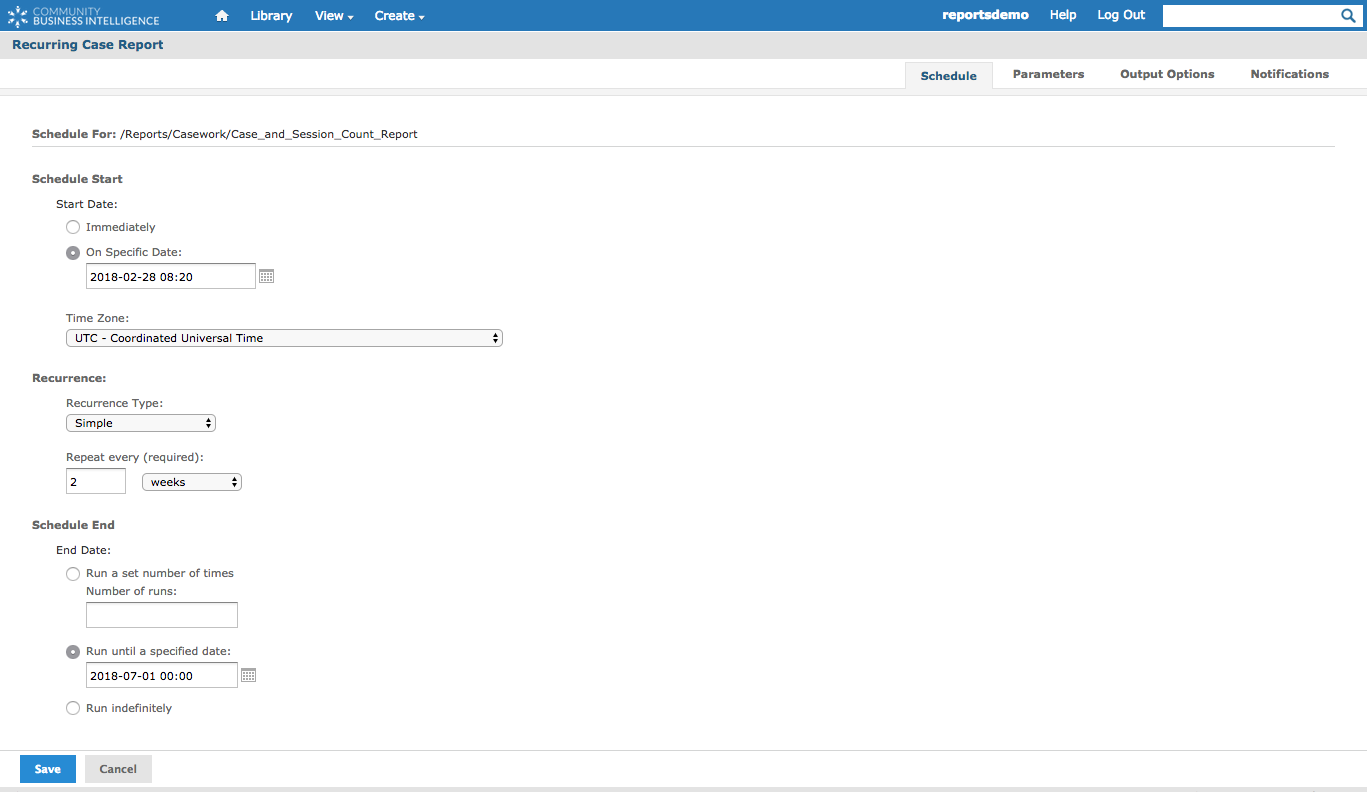Switch to the Schedule tab

click(948, 76)
